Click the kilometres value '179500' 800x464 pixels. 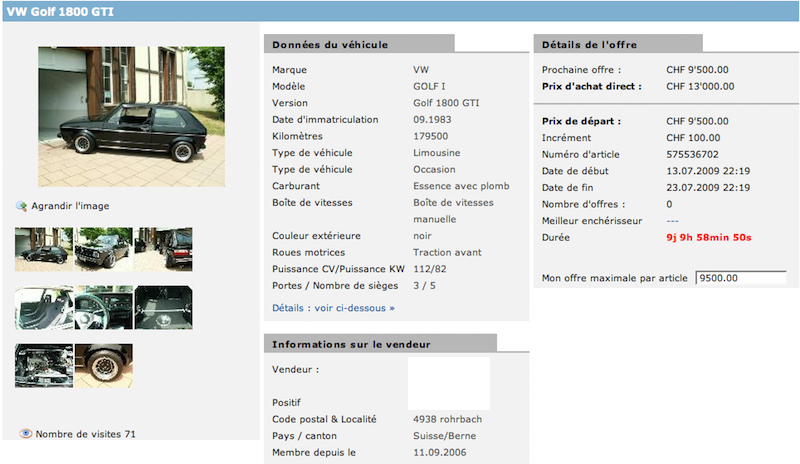[431, 136]
